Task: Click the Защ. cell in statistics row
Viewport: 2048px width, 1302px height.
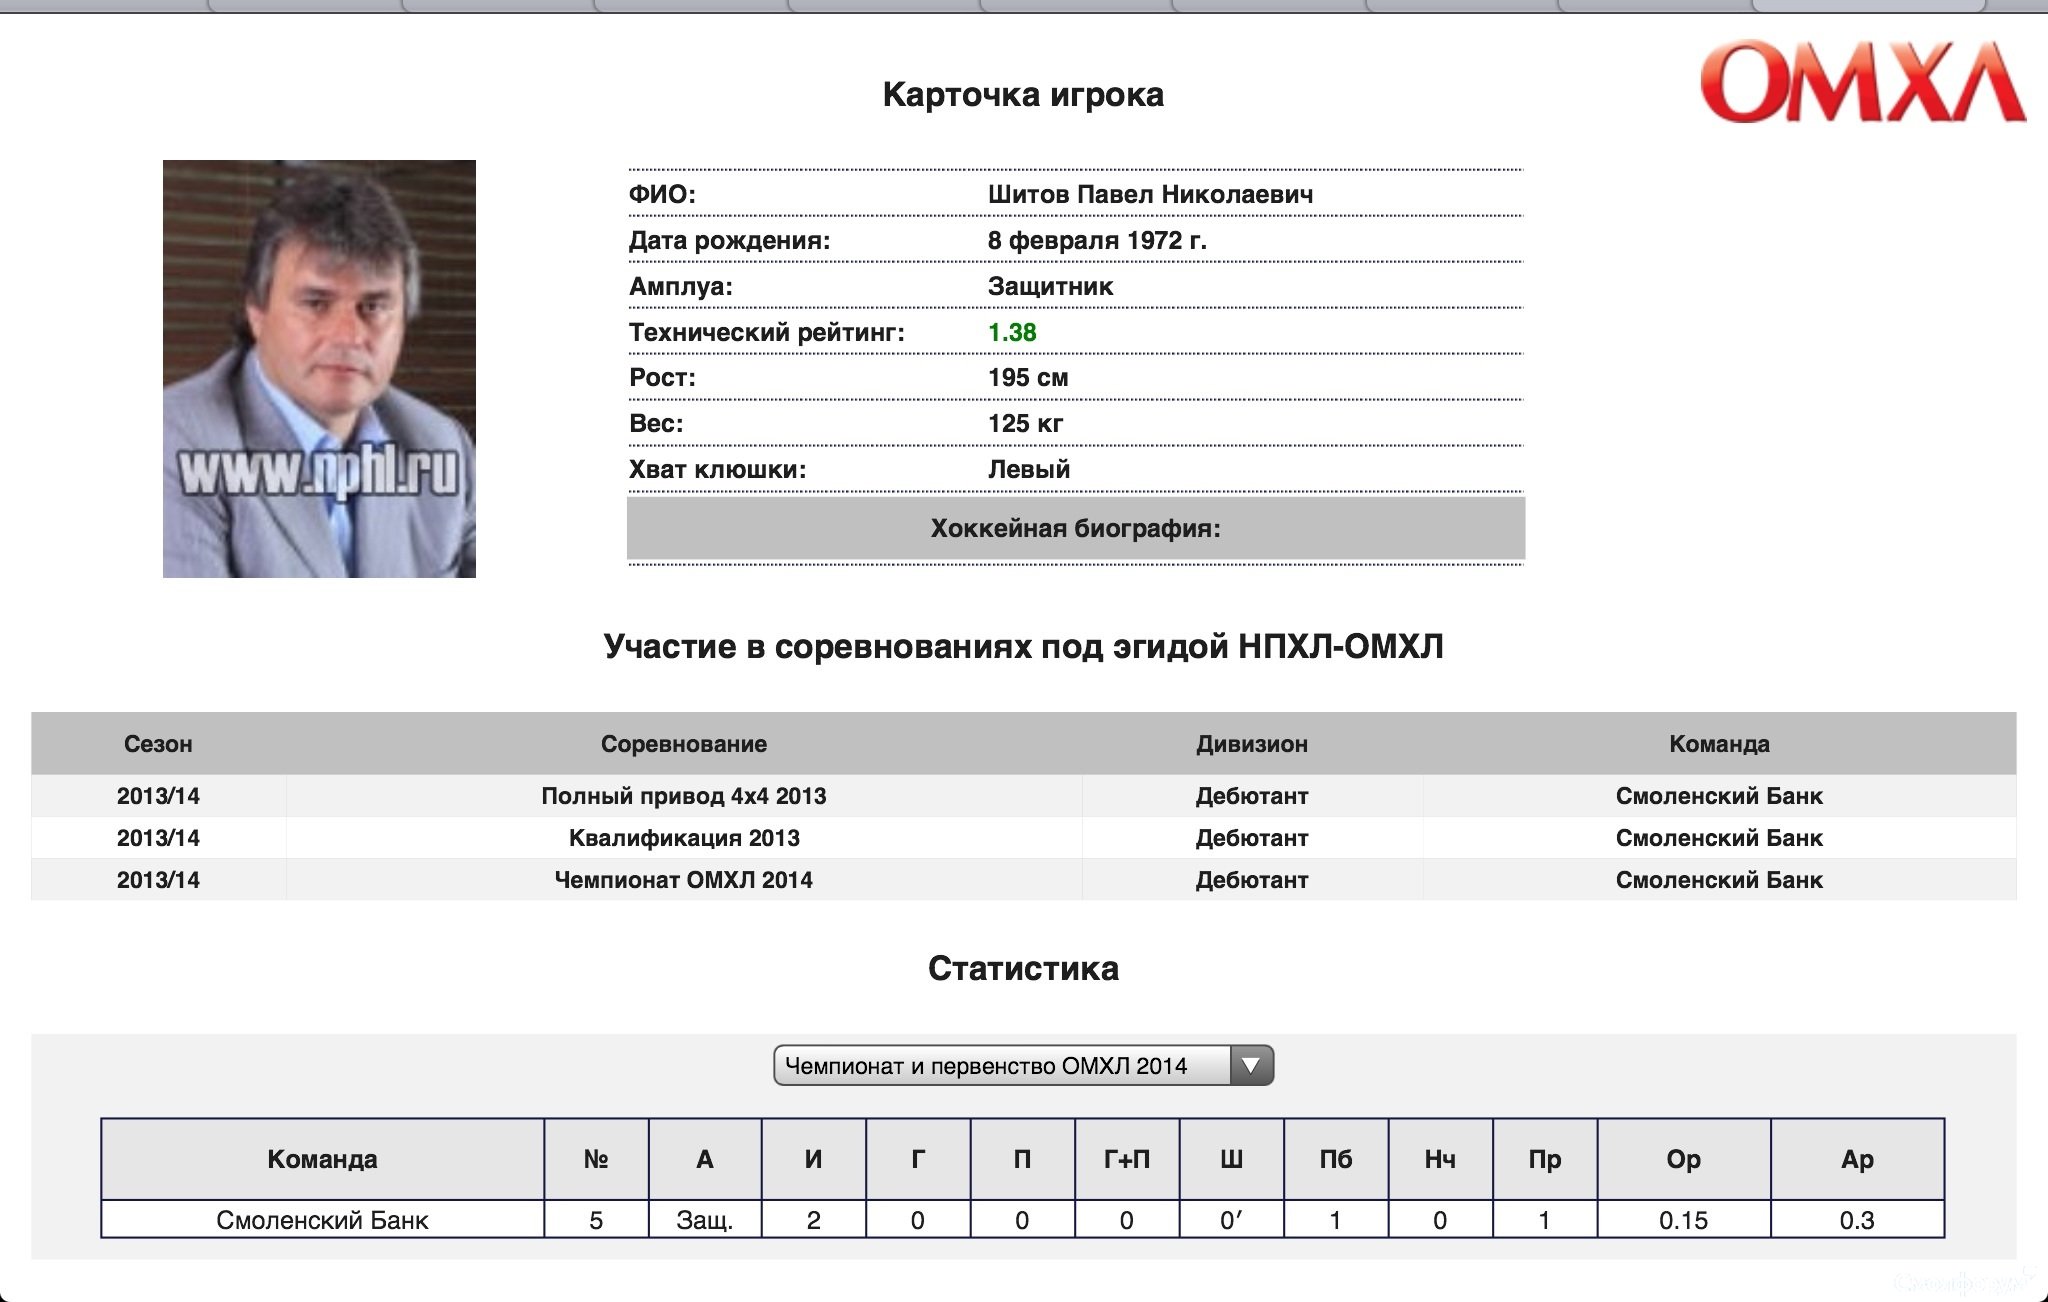Action: (705, 1220)
